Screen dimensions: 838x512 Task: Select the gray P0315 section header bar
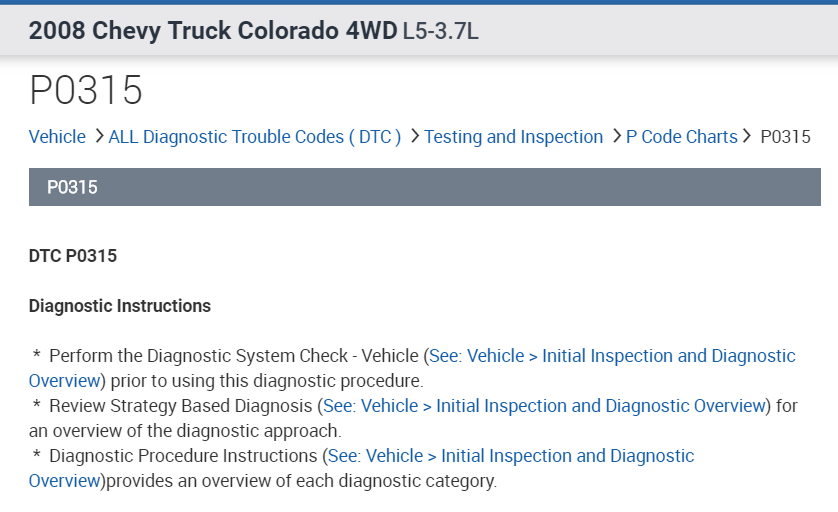pos(424,186)
